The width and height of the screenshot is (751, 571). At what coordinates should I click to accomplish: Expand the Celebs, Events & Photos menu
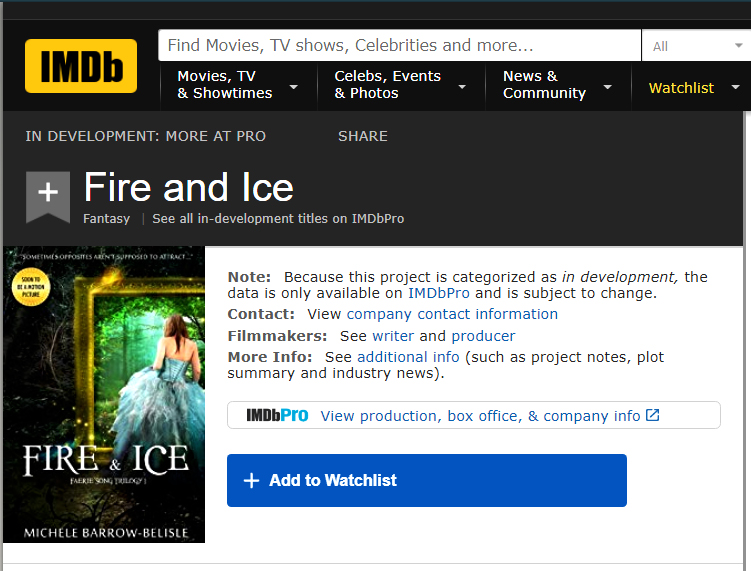[399, 85]
